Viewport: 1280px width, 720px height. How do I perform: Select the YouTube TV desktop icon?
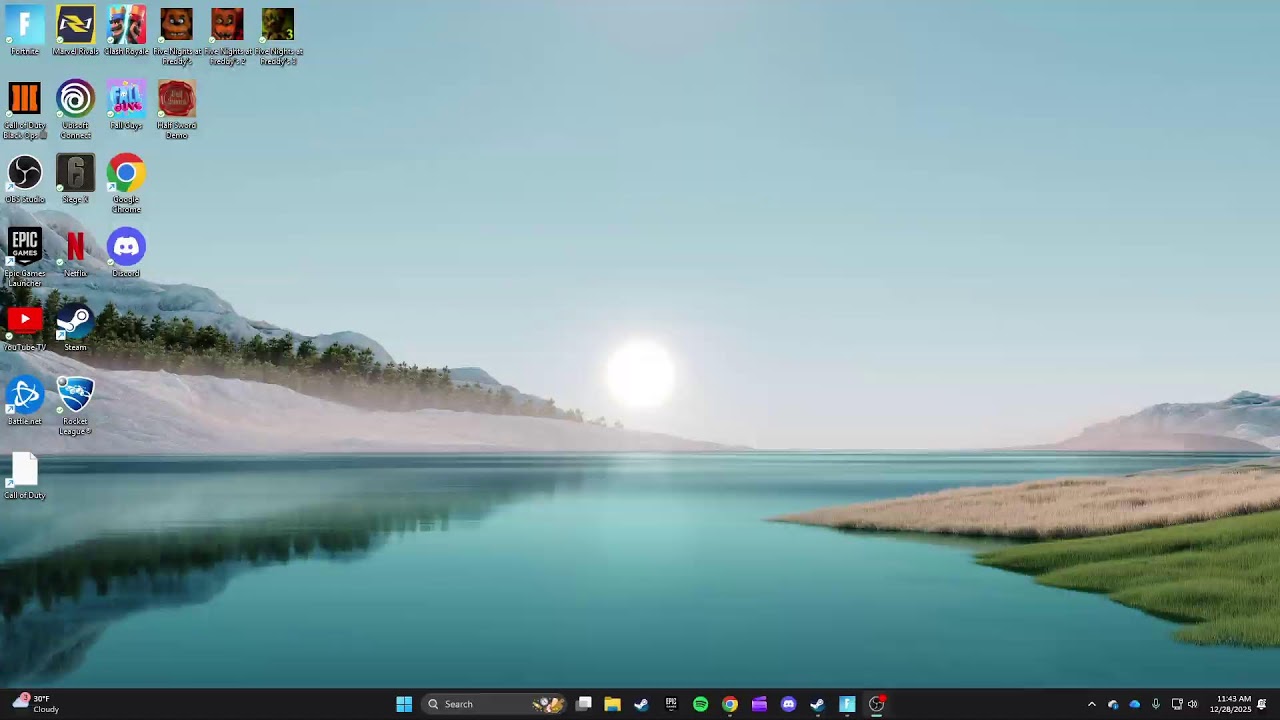[x=25, y=327]
